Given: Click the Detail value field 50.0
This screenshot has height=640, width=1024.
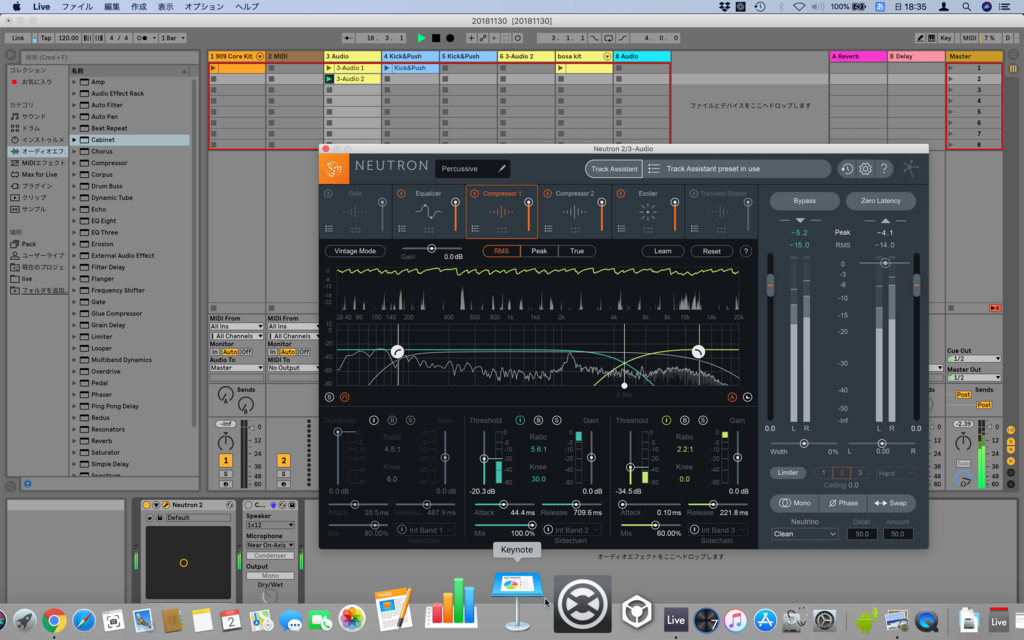Looking at the screenshot, I should tap(862, 534).
